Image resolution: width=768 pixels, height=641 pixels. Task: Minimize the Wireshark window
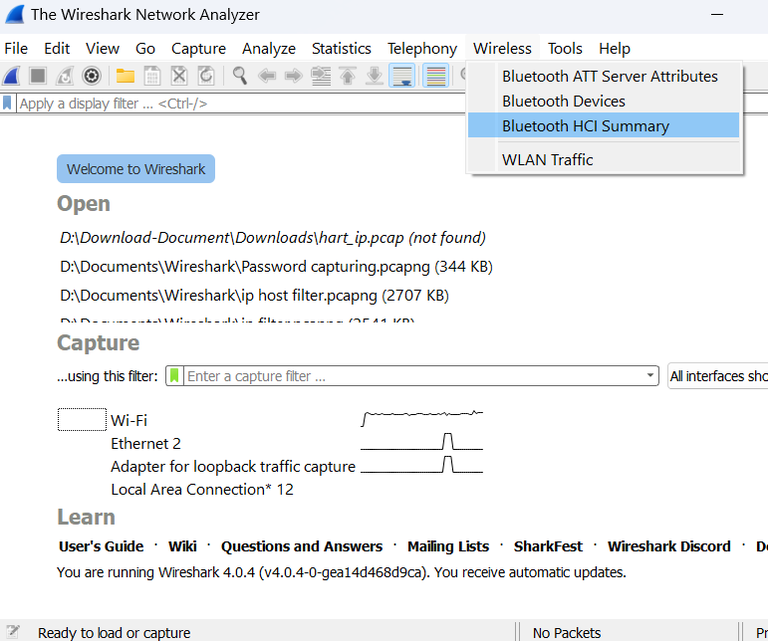(x=717, y=14)
